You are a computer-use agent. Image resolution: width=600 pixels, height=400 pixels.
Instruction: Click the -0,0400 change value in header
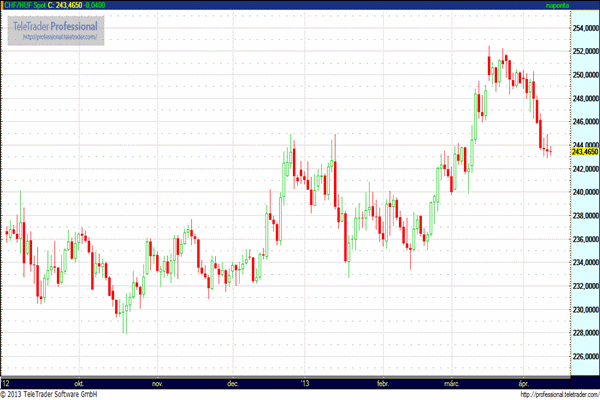pos(98,6)
